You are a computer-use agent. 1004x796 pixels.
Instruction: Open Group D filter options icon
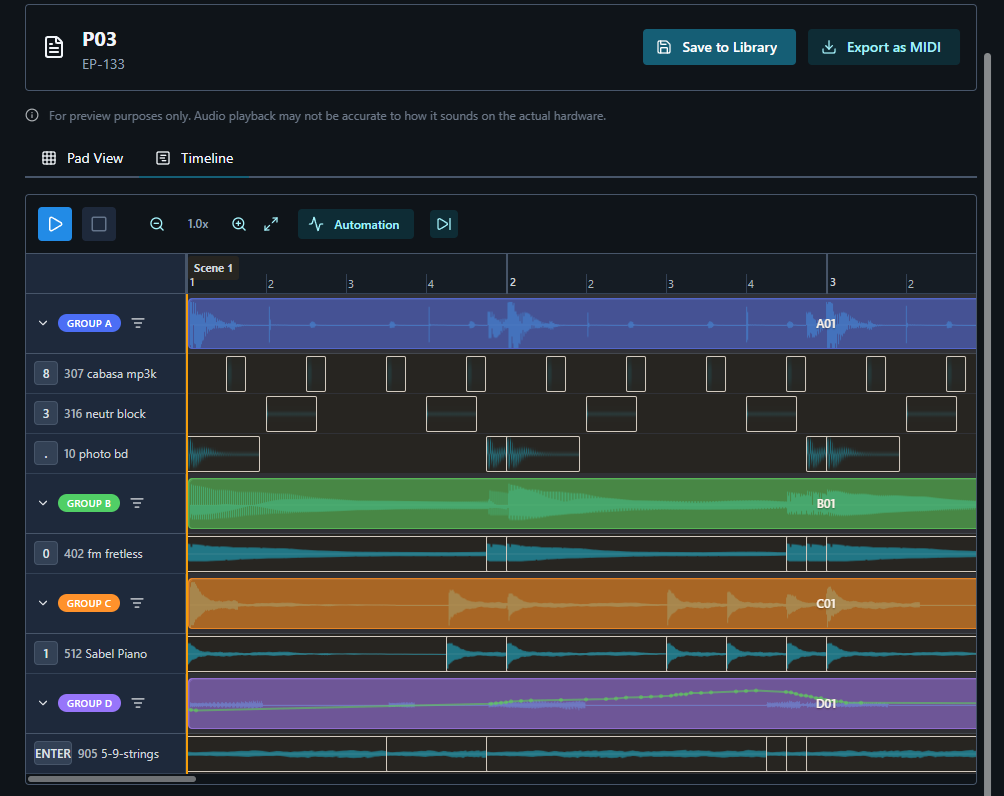[138, 703]
